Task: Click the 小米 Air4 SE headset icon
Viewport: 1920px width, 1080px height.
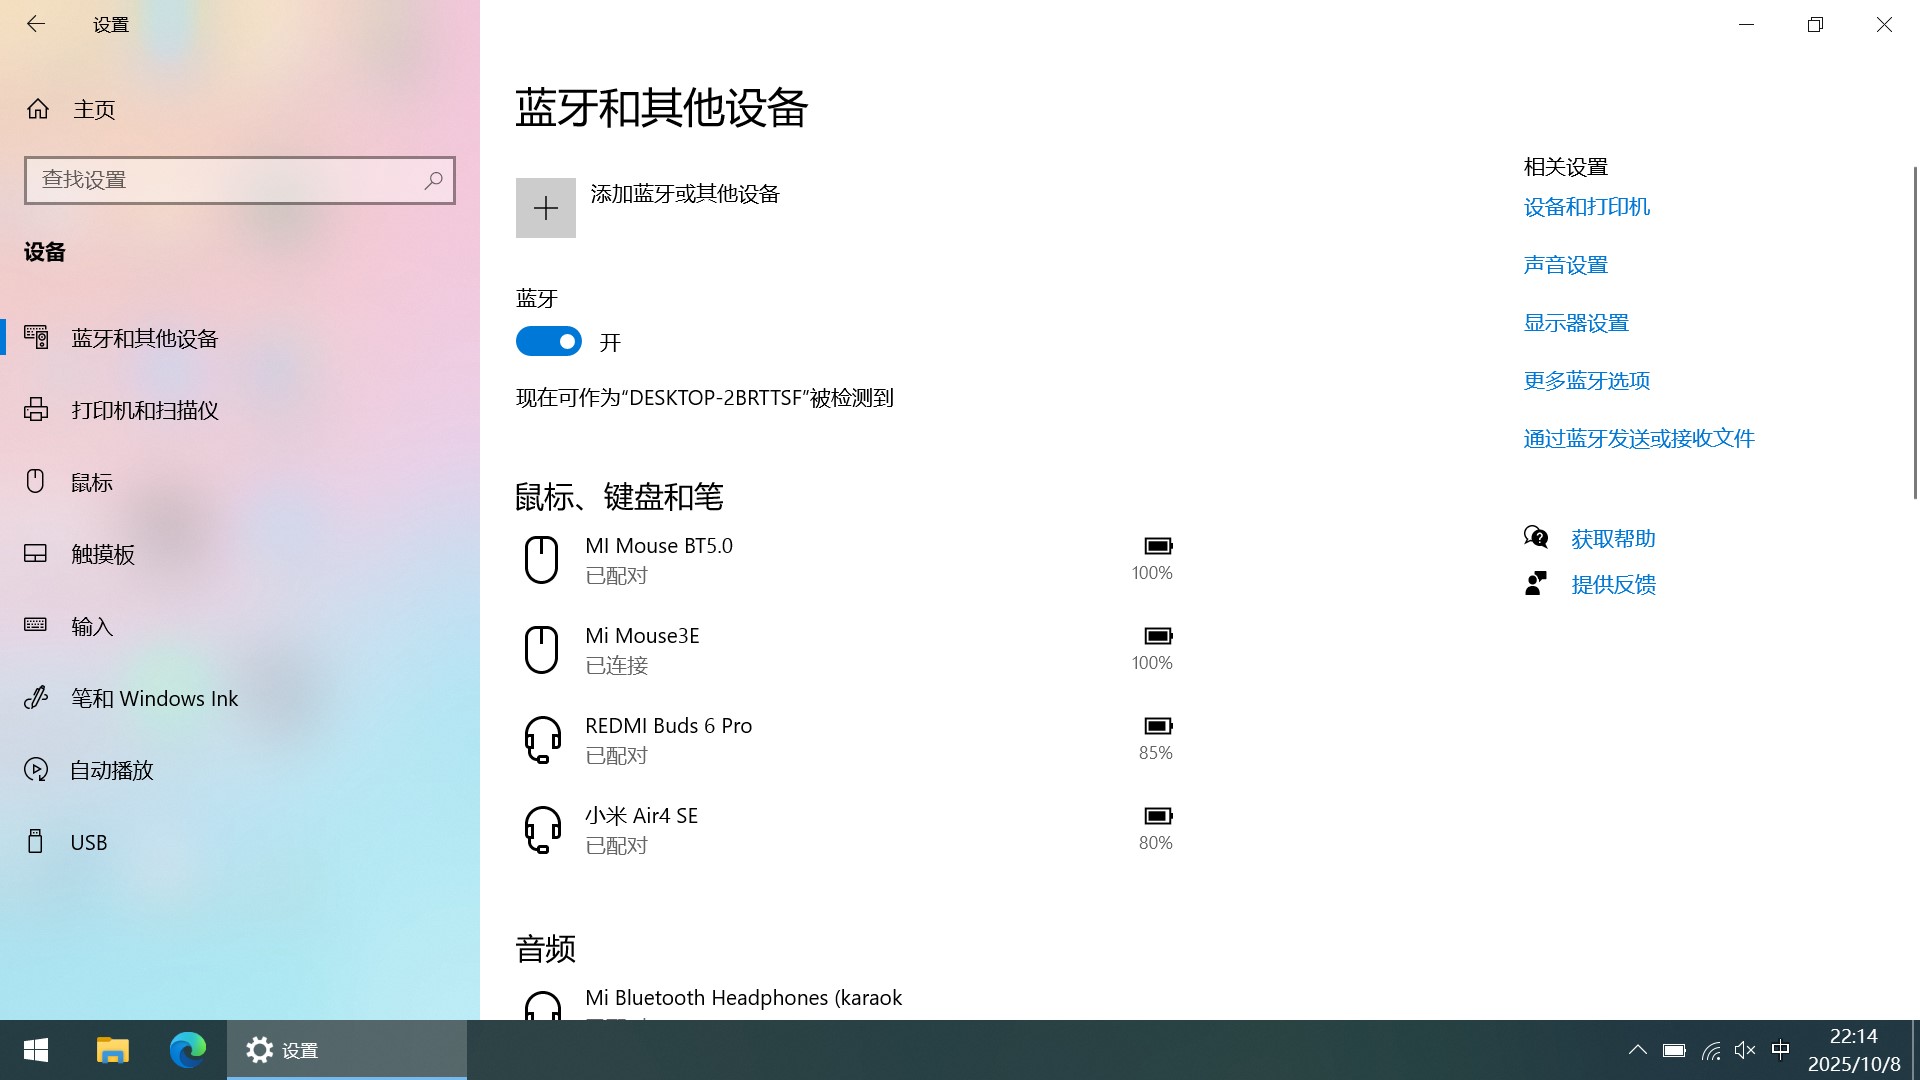Action: point(542,830)
